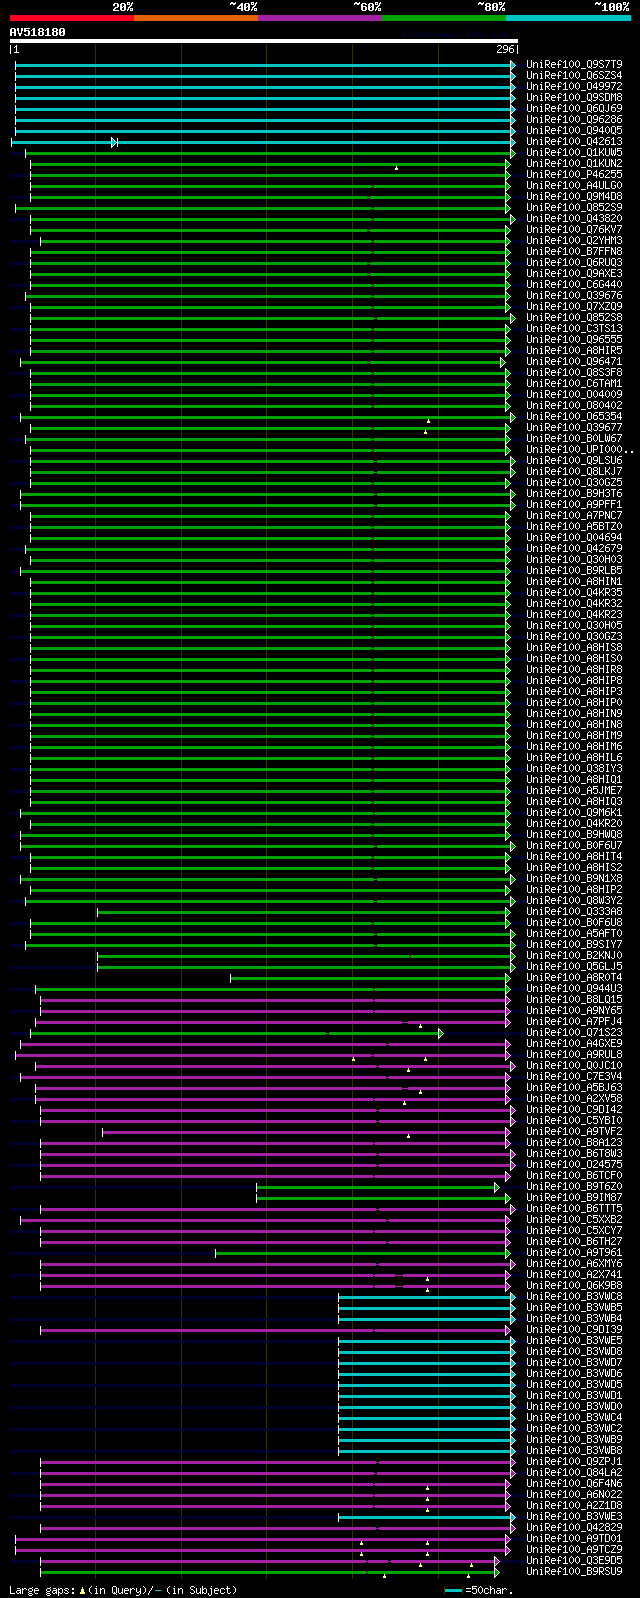640x1598 pixels.
Task: Select the UniRef100_B9N1X8 label
Action: point(574,879)
